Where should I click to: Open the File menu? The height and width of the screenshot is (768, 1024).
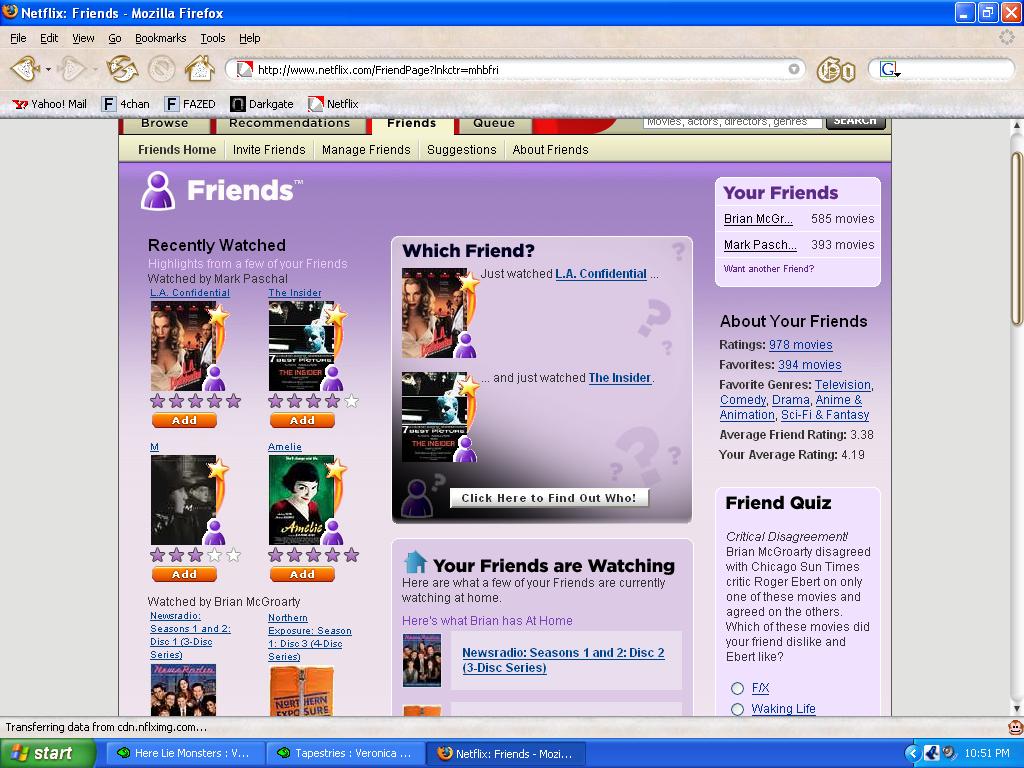coord(18,38)
